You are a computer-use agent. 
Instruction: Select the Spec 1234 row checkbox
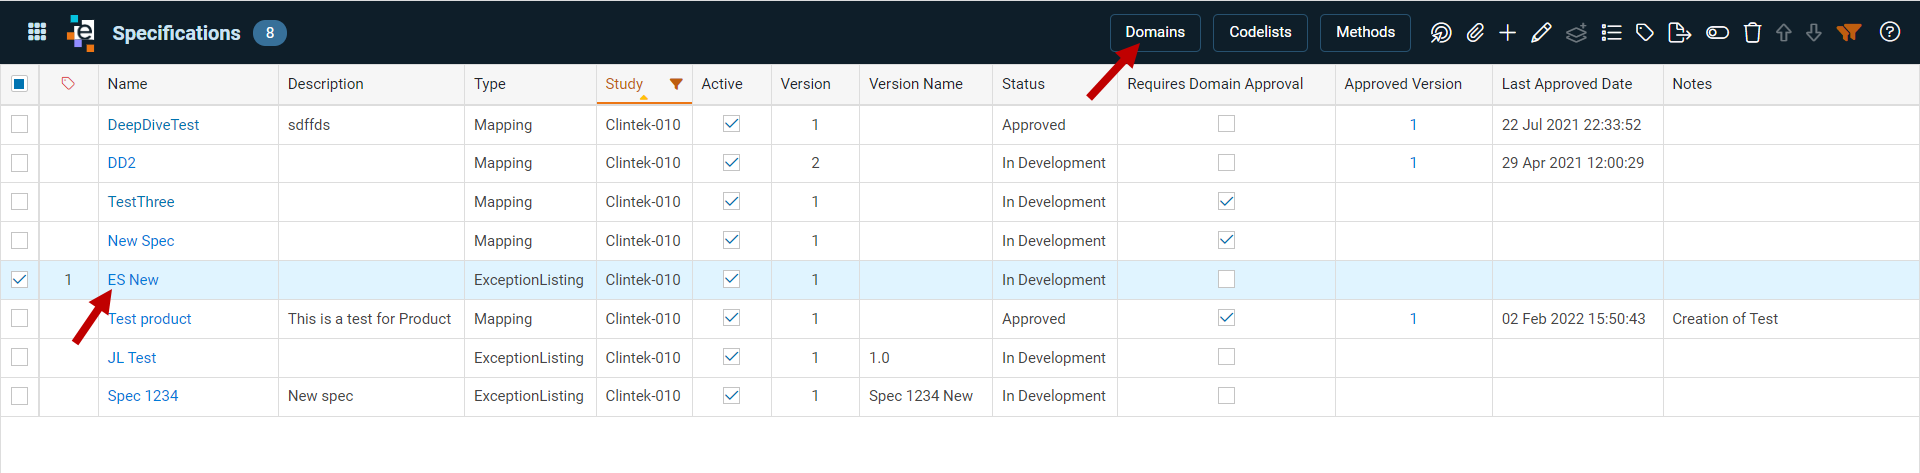(x=19, y=396)
